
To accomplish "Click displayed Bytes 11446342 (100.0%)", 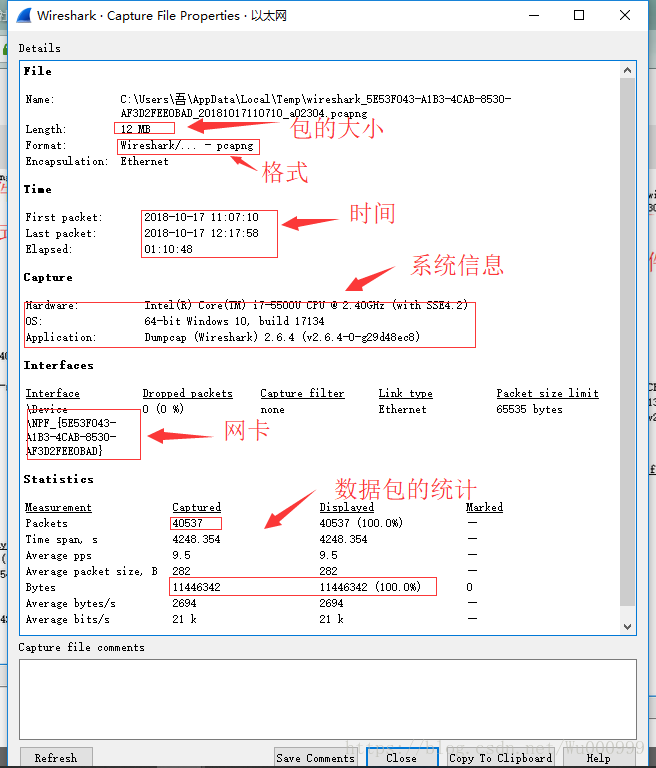I will [370, 587].
